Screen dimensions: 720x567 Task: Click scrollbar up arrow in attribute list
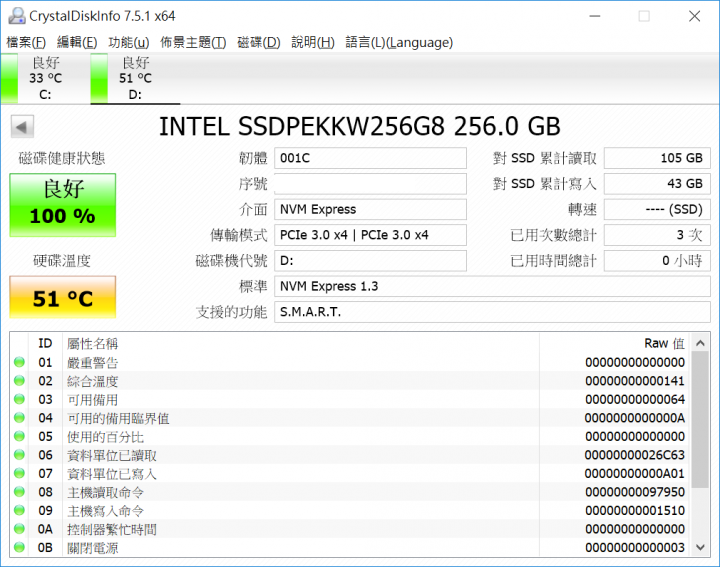700,343
